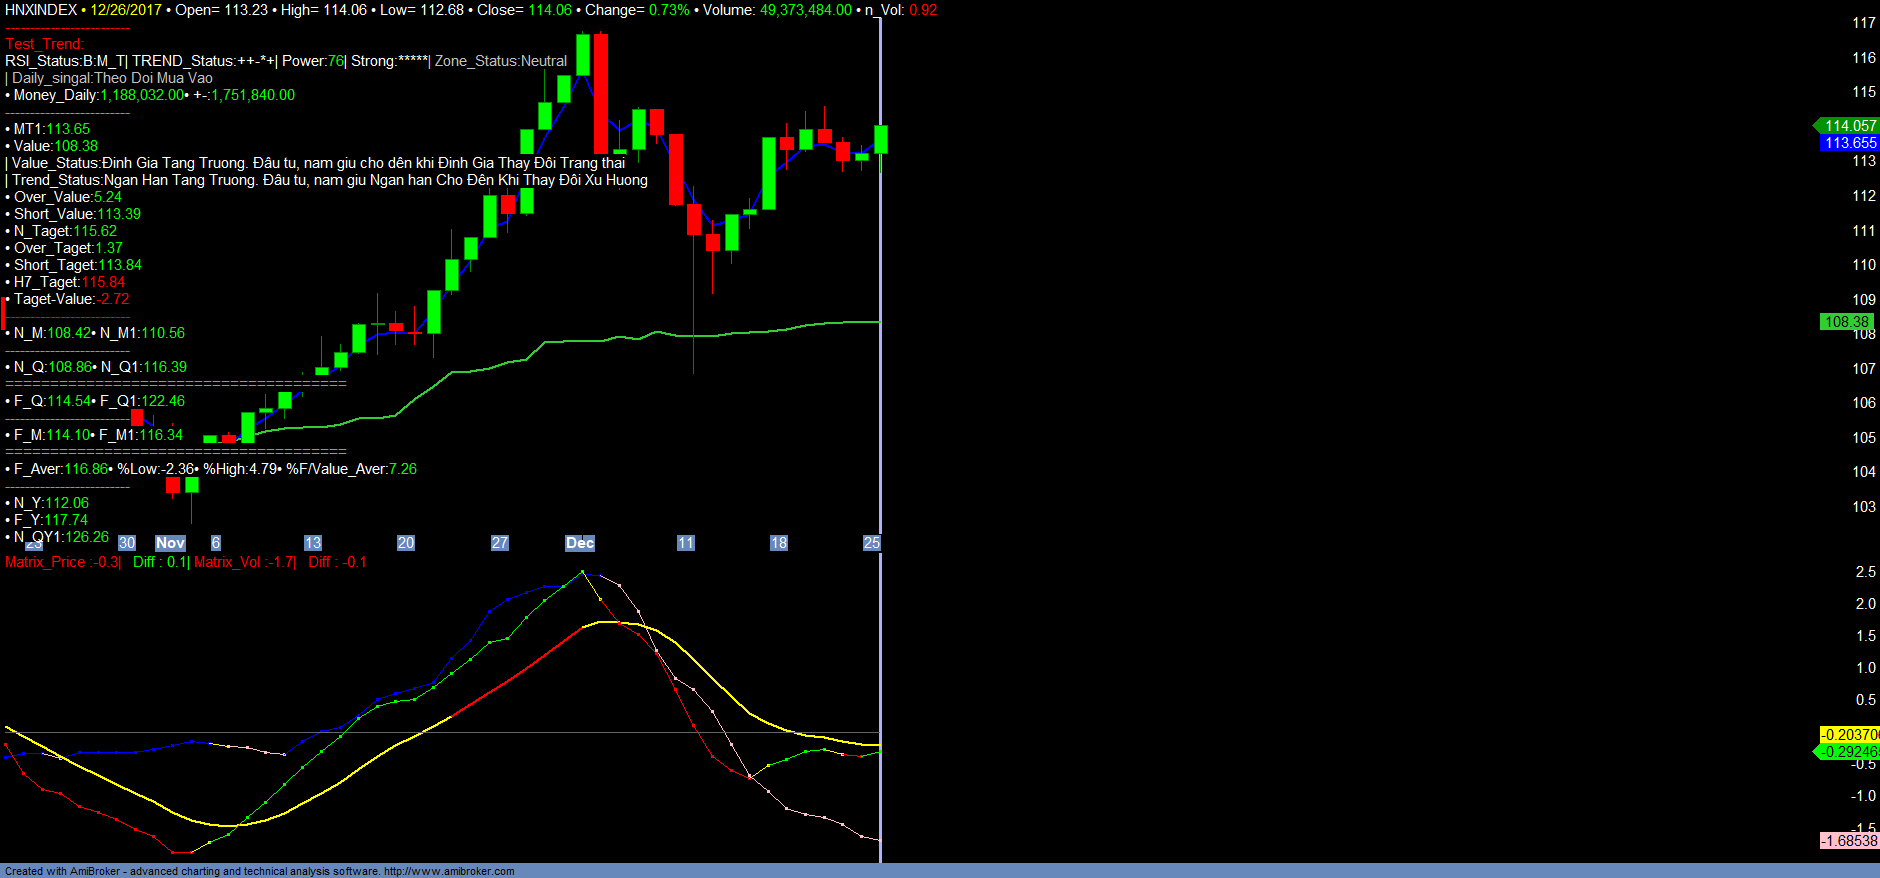Select the 13 date marker on the axis
The image size is (1880, 878).
pos(313,543)
